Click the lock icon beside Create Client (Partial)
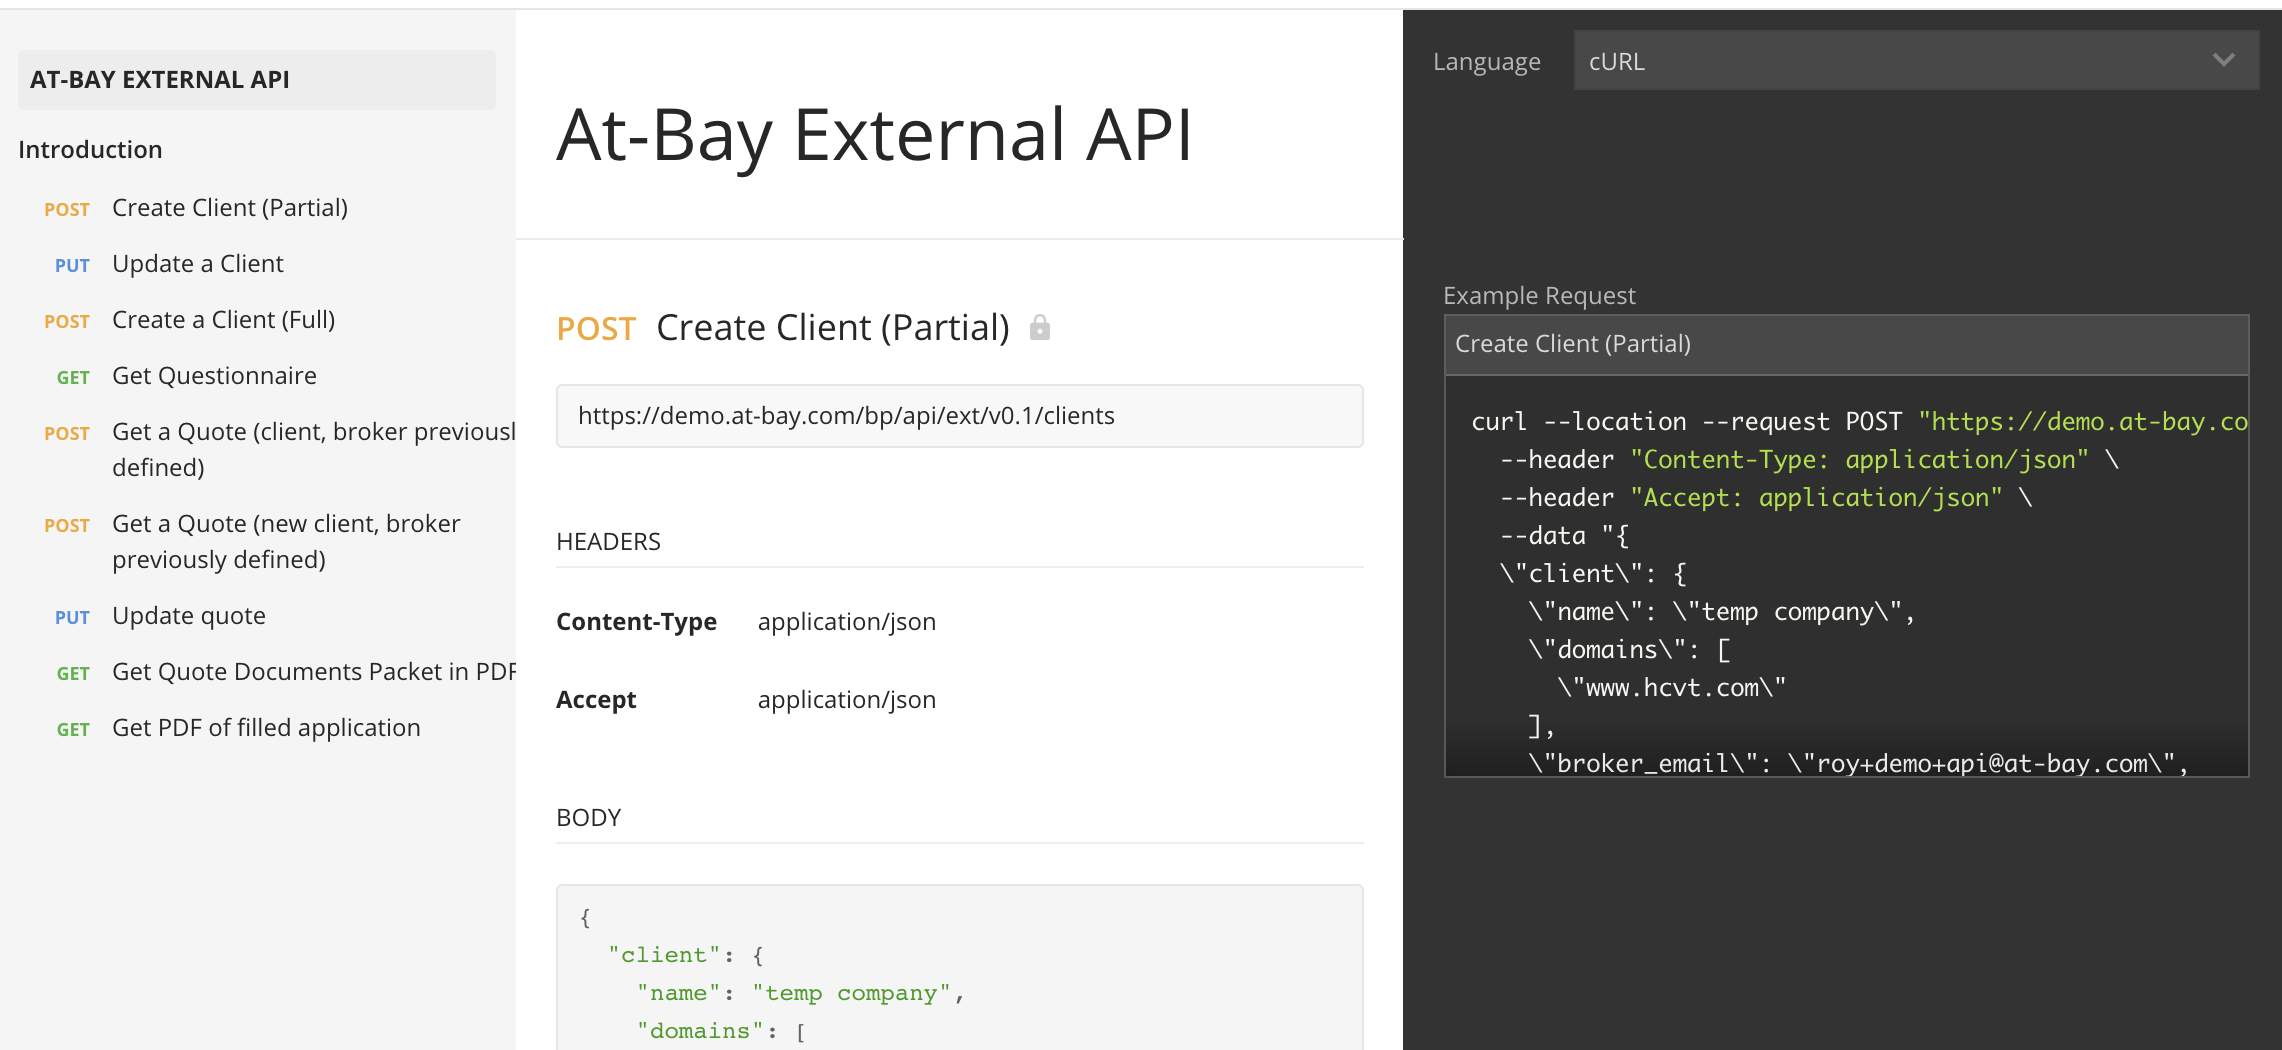 1040,326
